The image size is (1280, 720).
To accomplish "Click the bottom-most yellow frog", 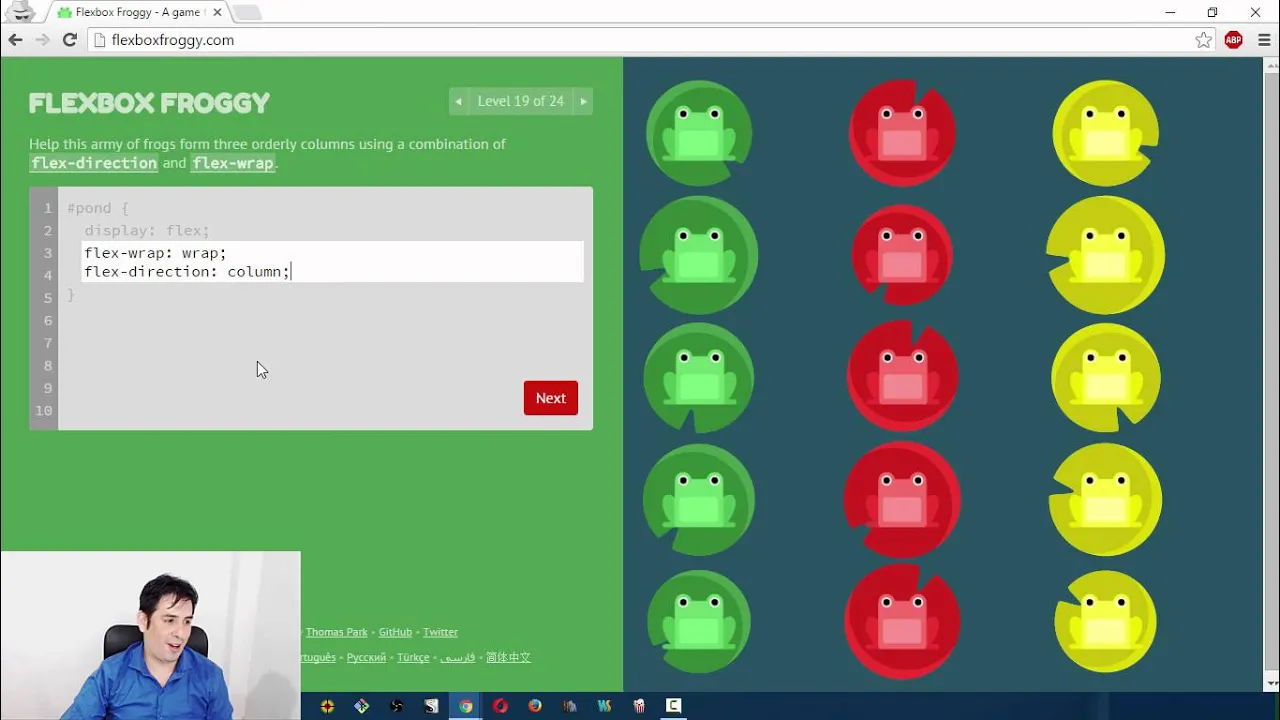I will pyautogui.click(x=1106, y=621).
